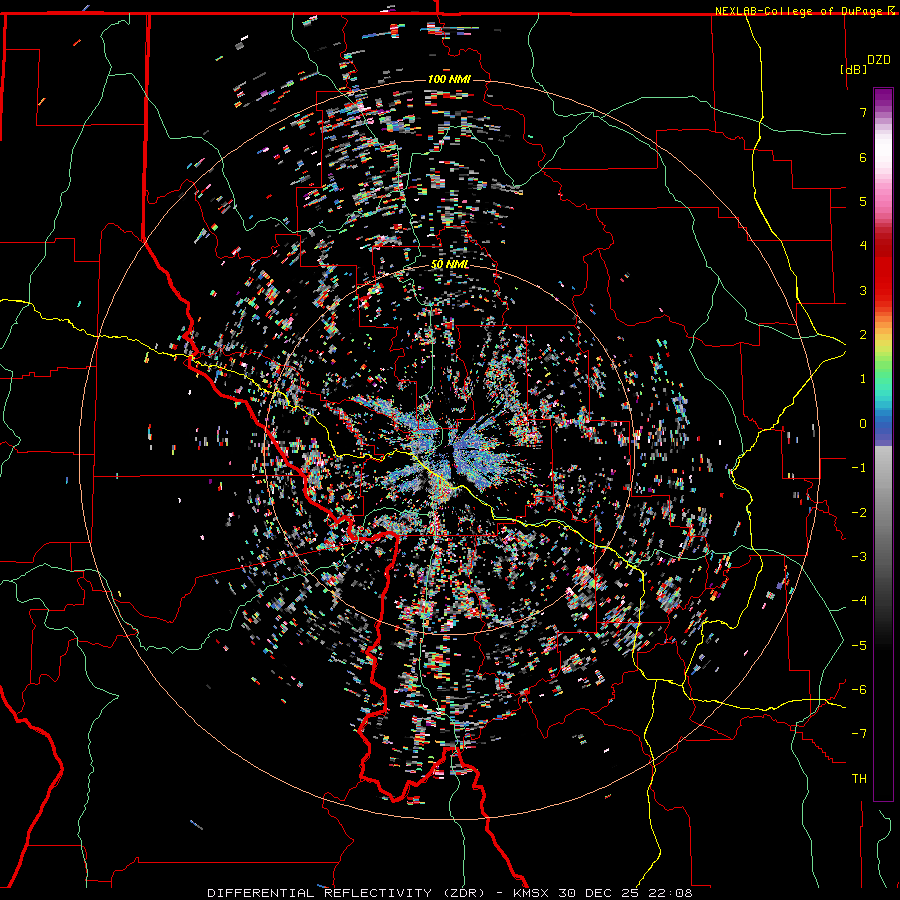Click the scale label 3
Screen dimensions: 900x900
tap(863, 290)
